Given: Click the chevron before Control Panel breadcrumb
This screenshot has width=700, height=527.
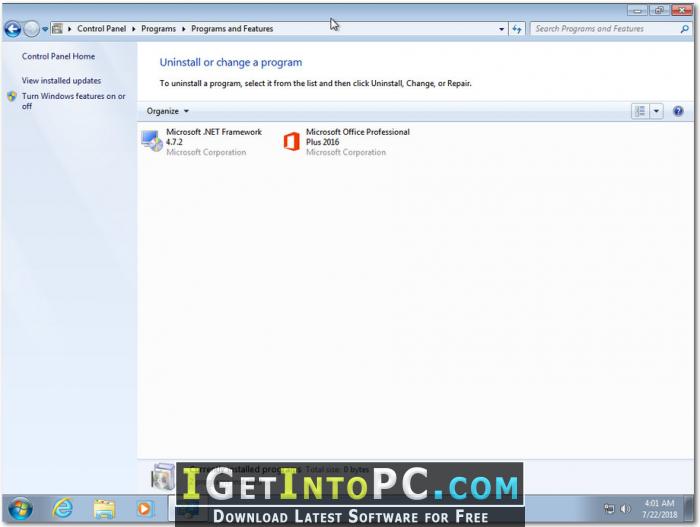Looking at the screenshot, I should [70, 29].
